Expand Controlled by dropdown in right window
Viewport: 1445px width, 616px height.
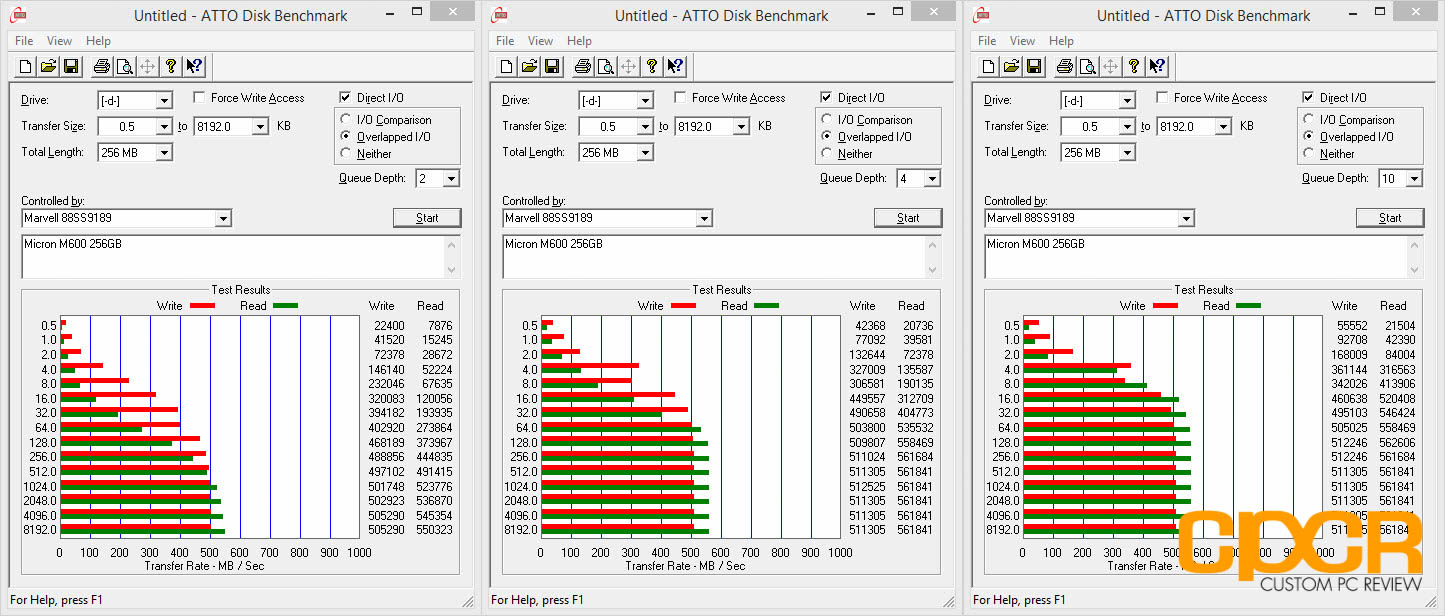pyautogui.click(x=1186, y=219)
